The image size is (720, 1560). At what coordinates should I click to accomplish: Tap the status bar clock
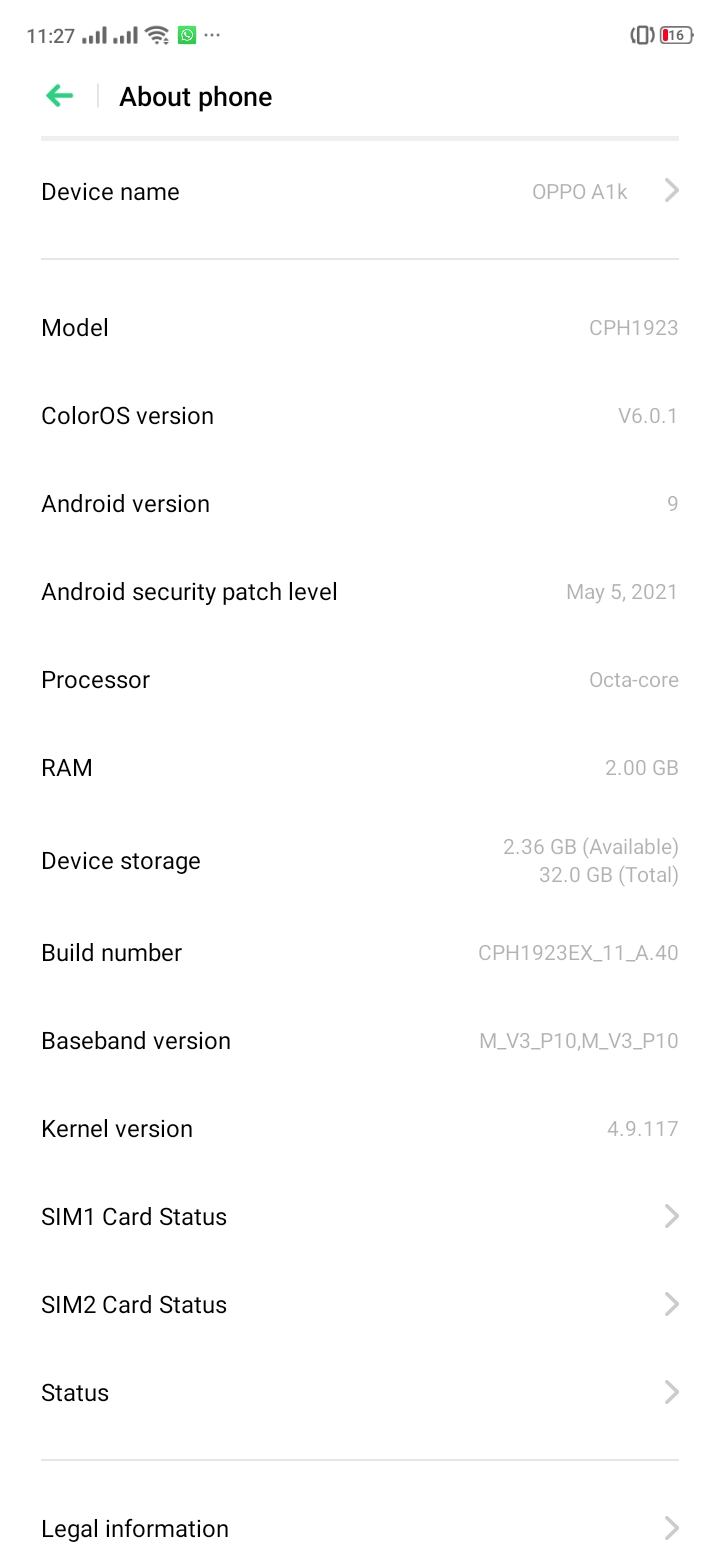tap(46, 34)
